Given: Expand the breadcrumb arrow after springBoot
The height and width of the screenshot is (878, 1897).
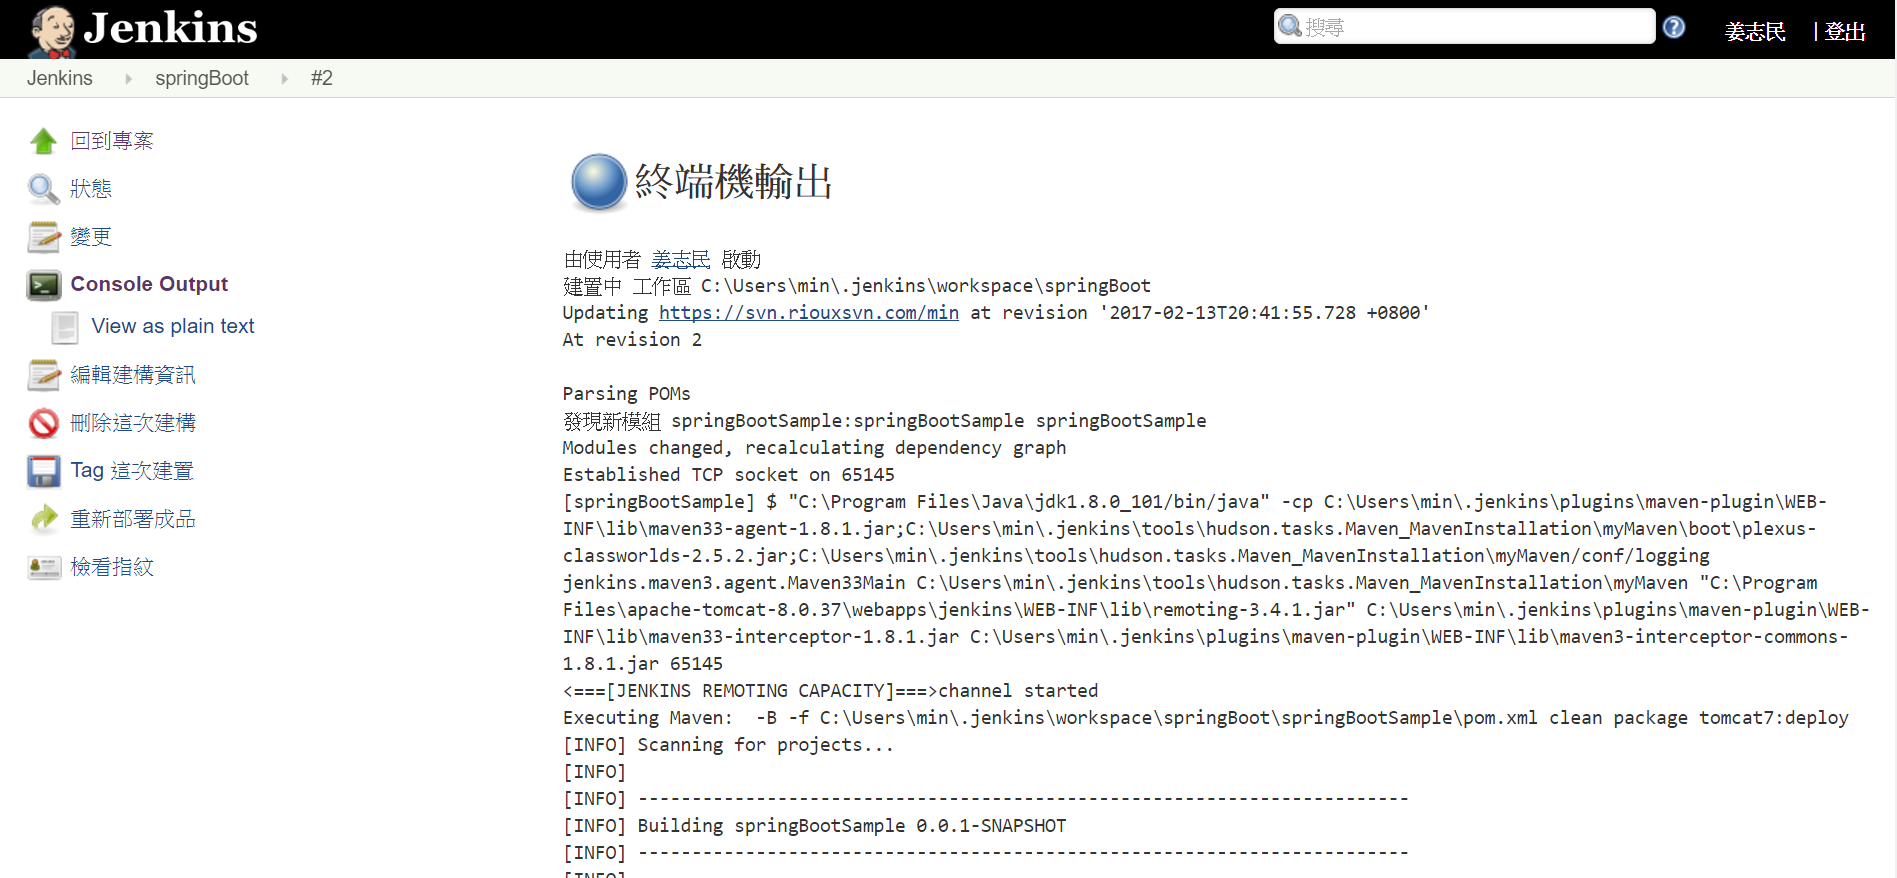Looking at the screenshot, I should pyautogui.click(x=284, y=79).
